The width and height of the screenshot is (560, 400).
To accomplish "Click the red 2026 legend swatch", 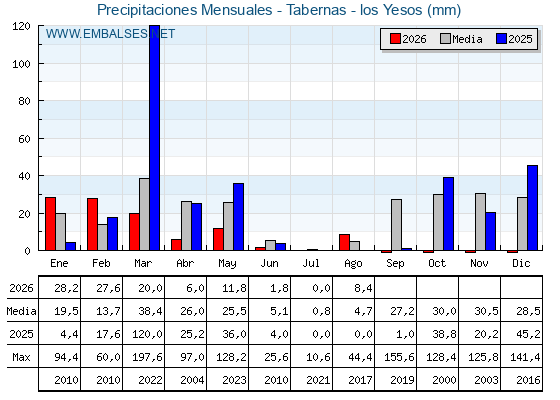I will tap(395, 39).
